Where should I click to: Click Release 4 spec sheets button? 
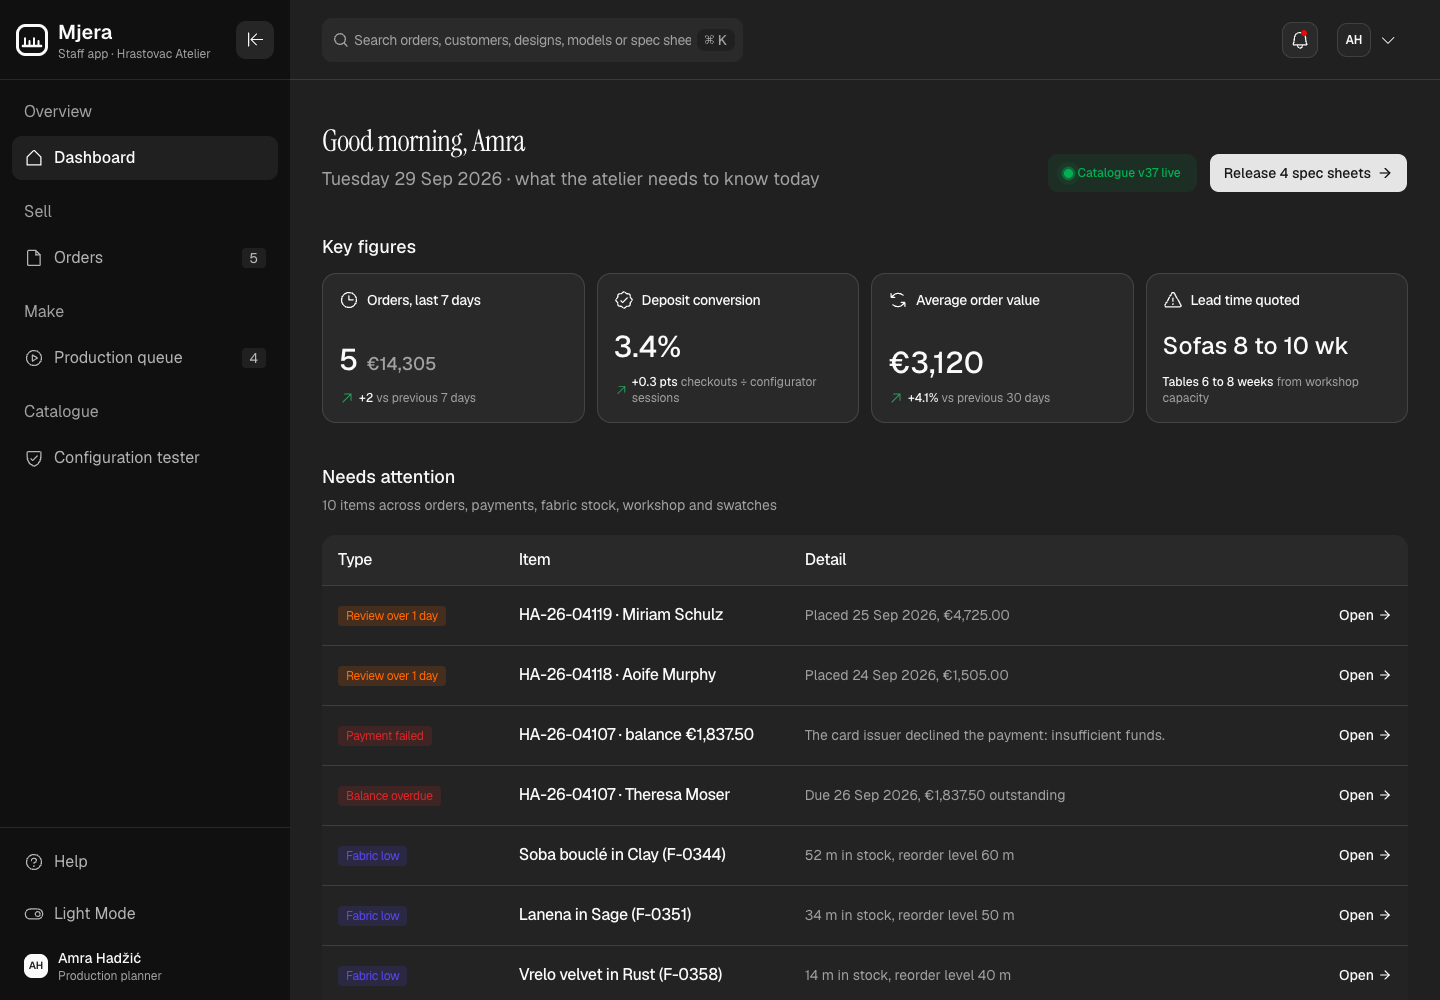tap(1308, 173)
